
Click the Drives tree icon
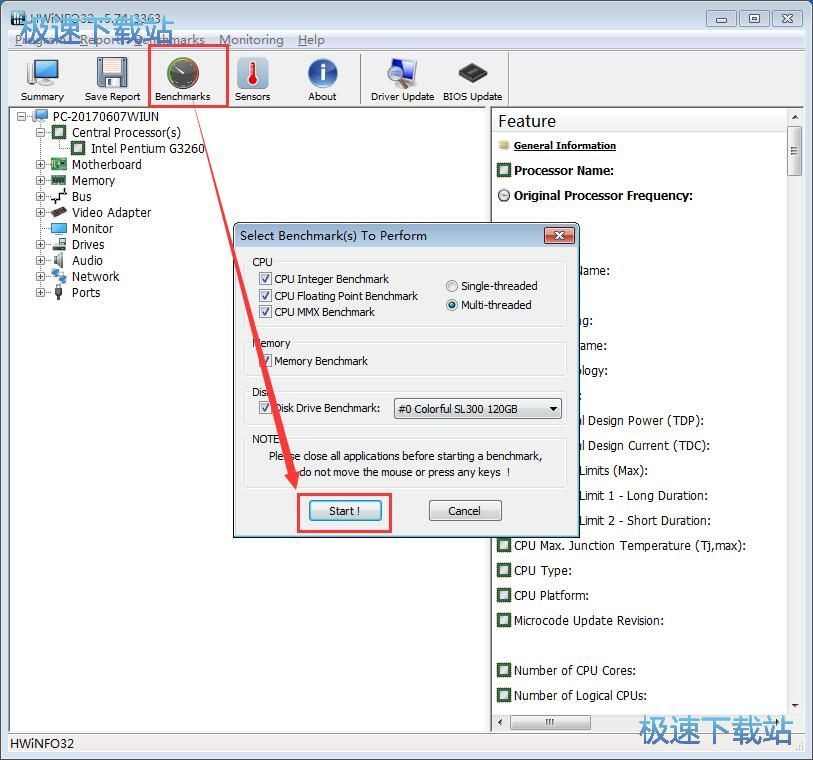pos(59,244)
